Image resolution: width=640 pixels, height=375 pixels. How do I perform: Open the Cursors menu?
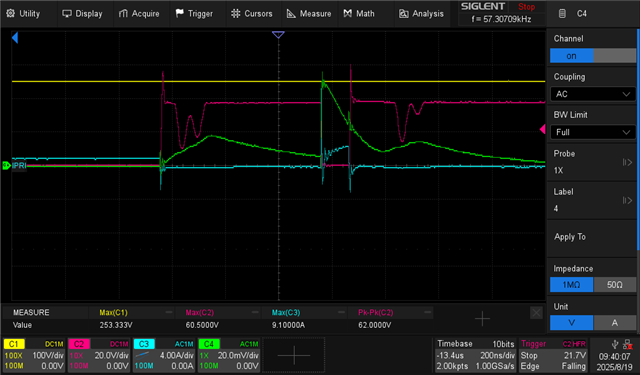pyautogui.click(x=251, y=13)
